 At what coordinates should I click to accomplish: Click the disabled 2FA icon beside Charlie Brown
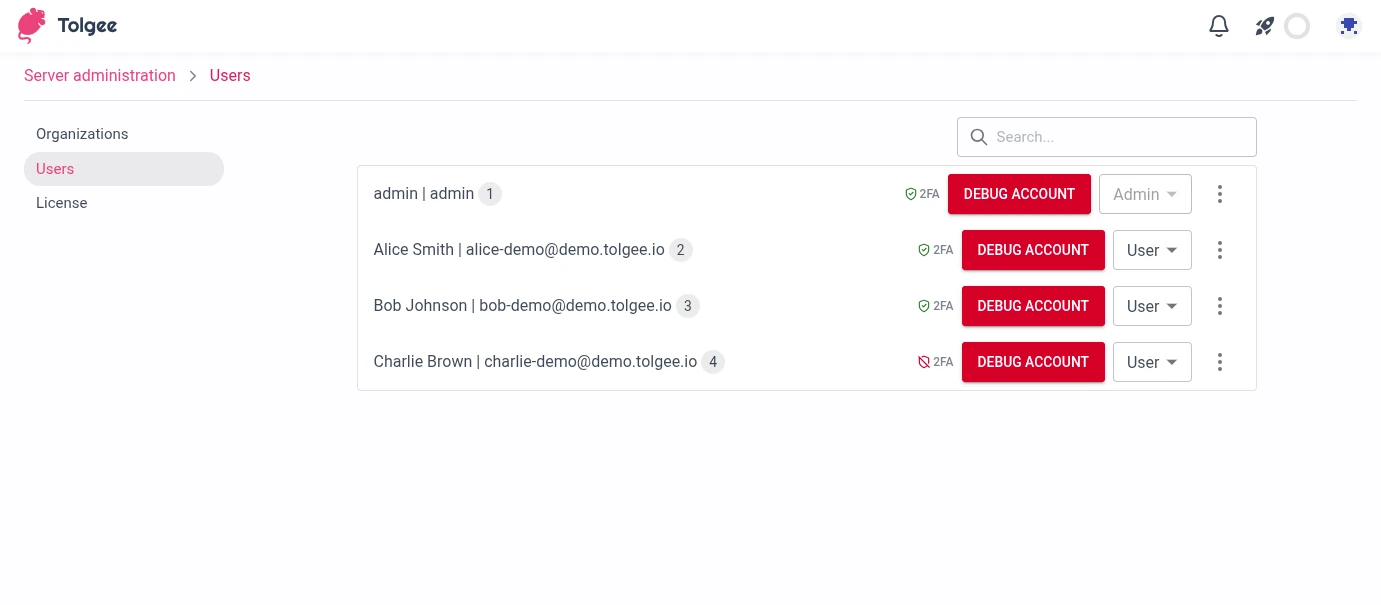pyautogui.click(x=924, y=362)
